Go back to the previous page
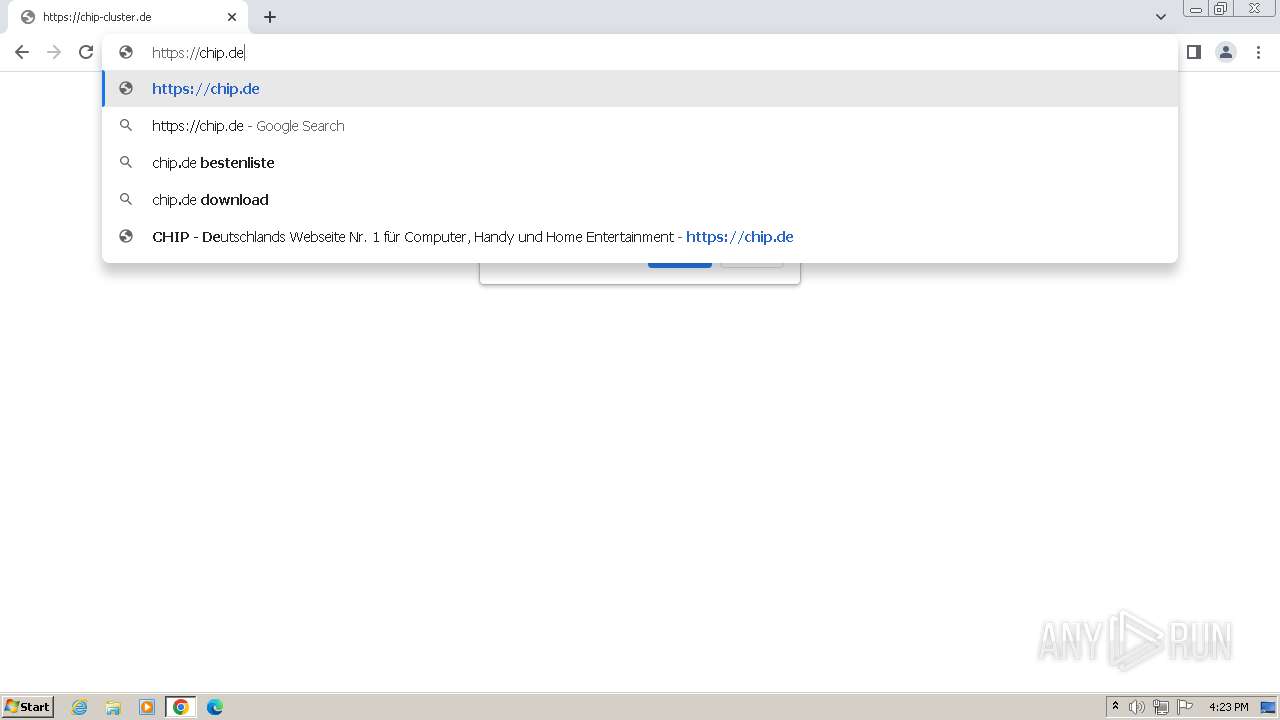Screen dimensions: 1280x720 click(22, 52)
